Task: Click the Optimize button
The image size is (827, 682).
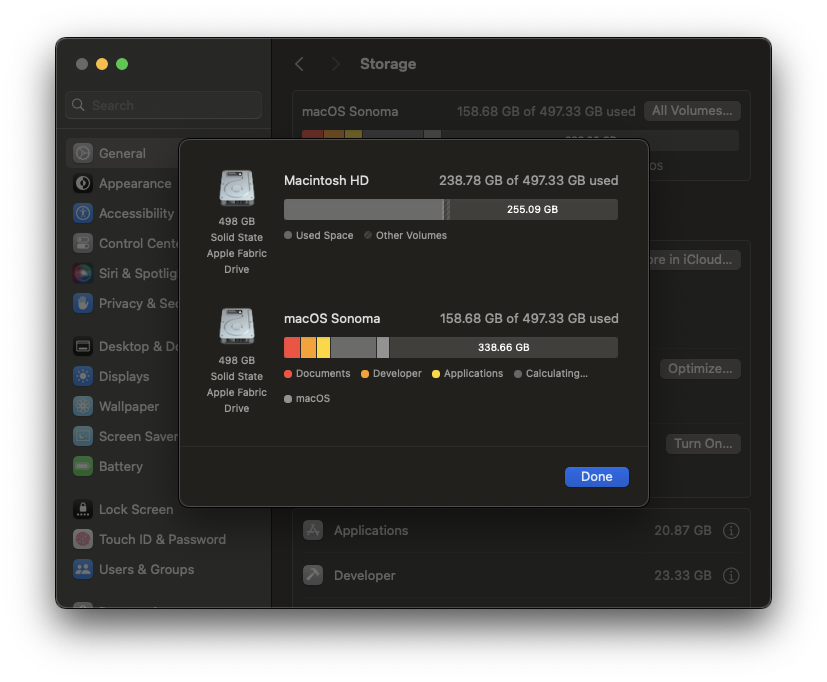Action: (700, 369)
